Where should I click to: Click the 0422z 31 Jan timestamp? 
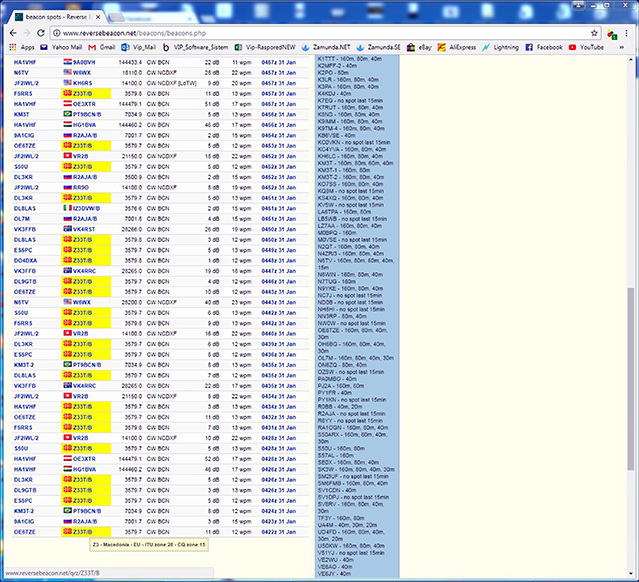click(x=278, y=532)
